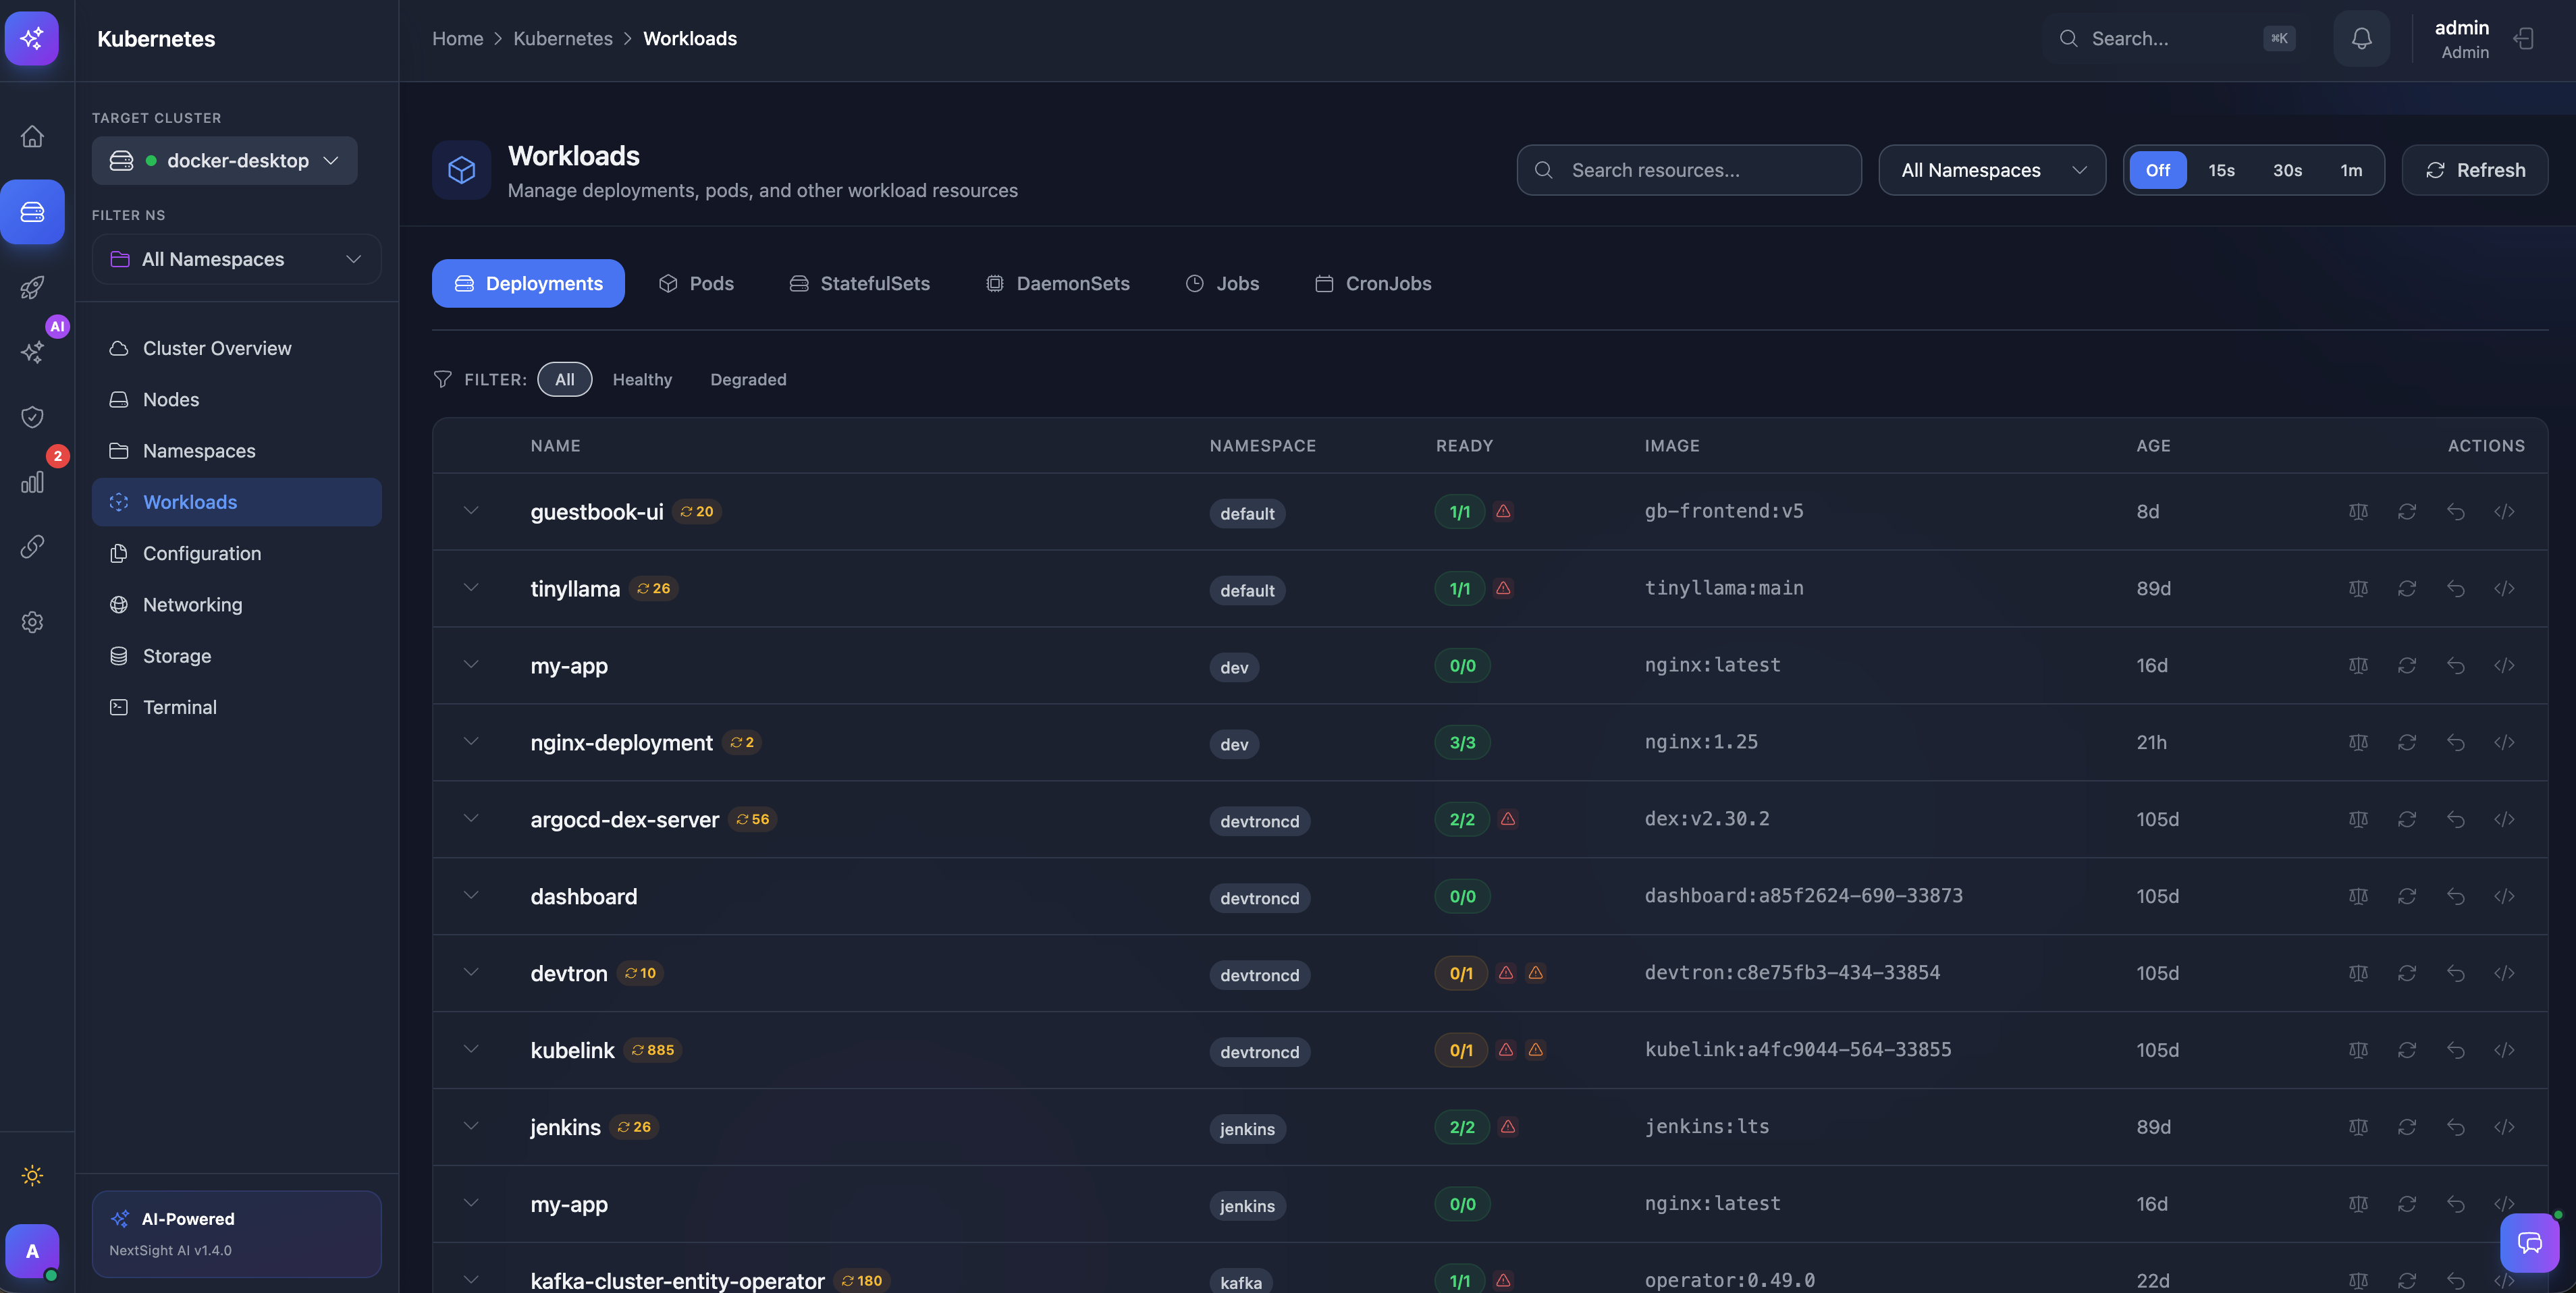Toggle the light theme sun icon

[x=32, y=1176]
